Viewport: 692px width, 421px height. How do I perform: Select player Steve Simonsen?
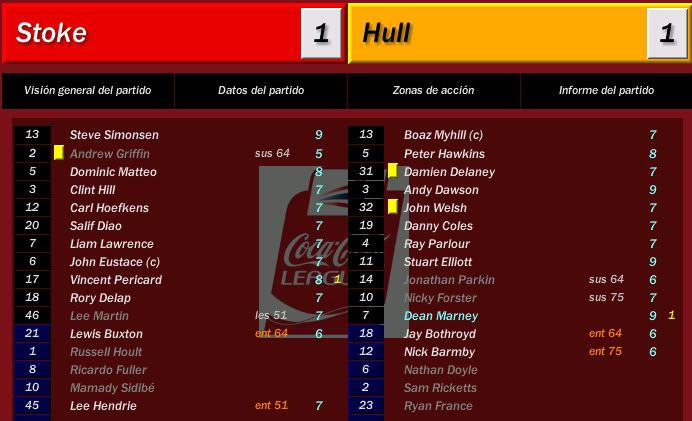click(114, 135)
